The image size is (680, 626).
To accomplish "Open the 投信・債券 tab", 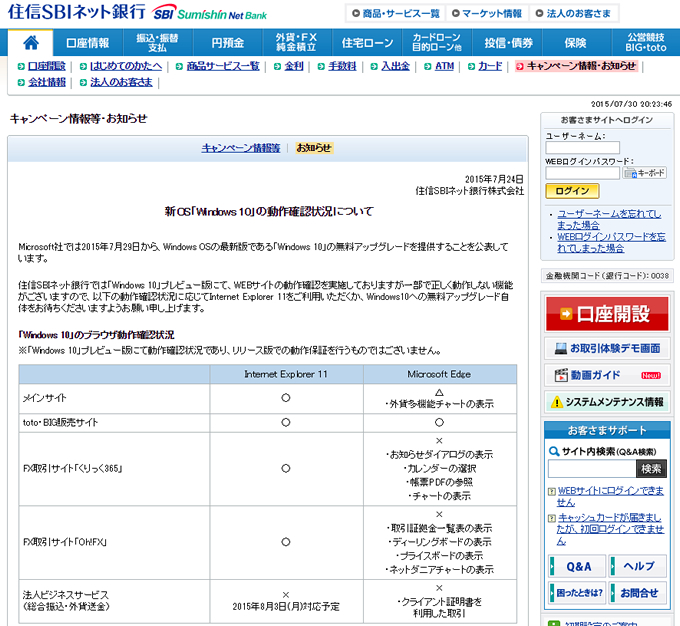I will coord(507,43).
